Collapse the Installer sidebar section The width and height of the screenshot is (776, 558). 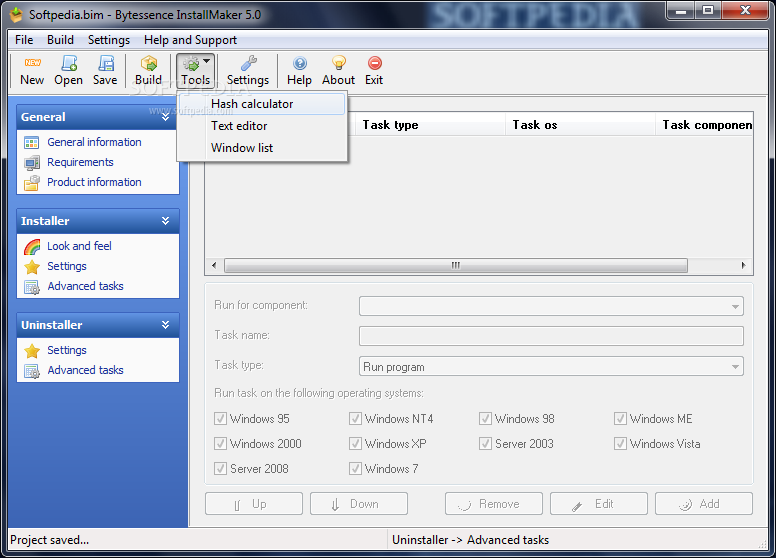165,221
